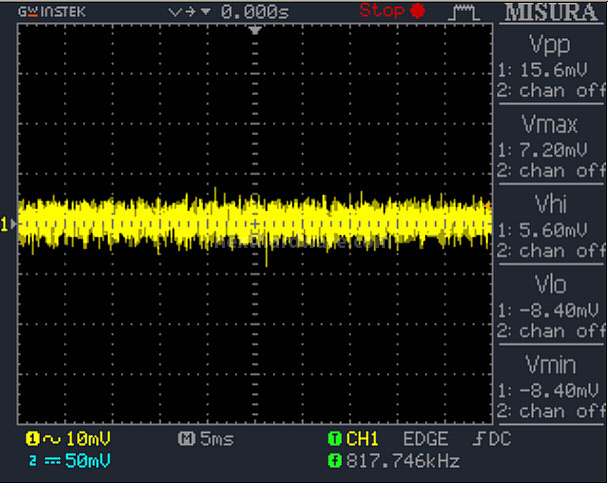Click the 10mV channel 1 scale
608x483 pixels.
(x=88, y=439)
